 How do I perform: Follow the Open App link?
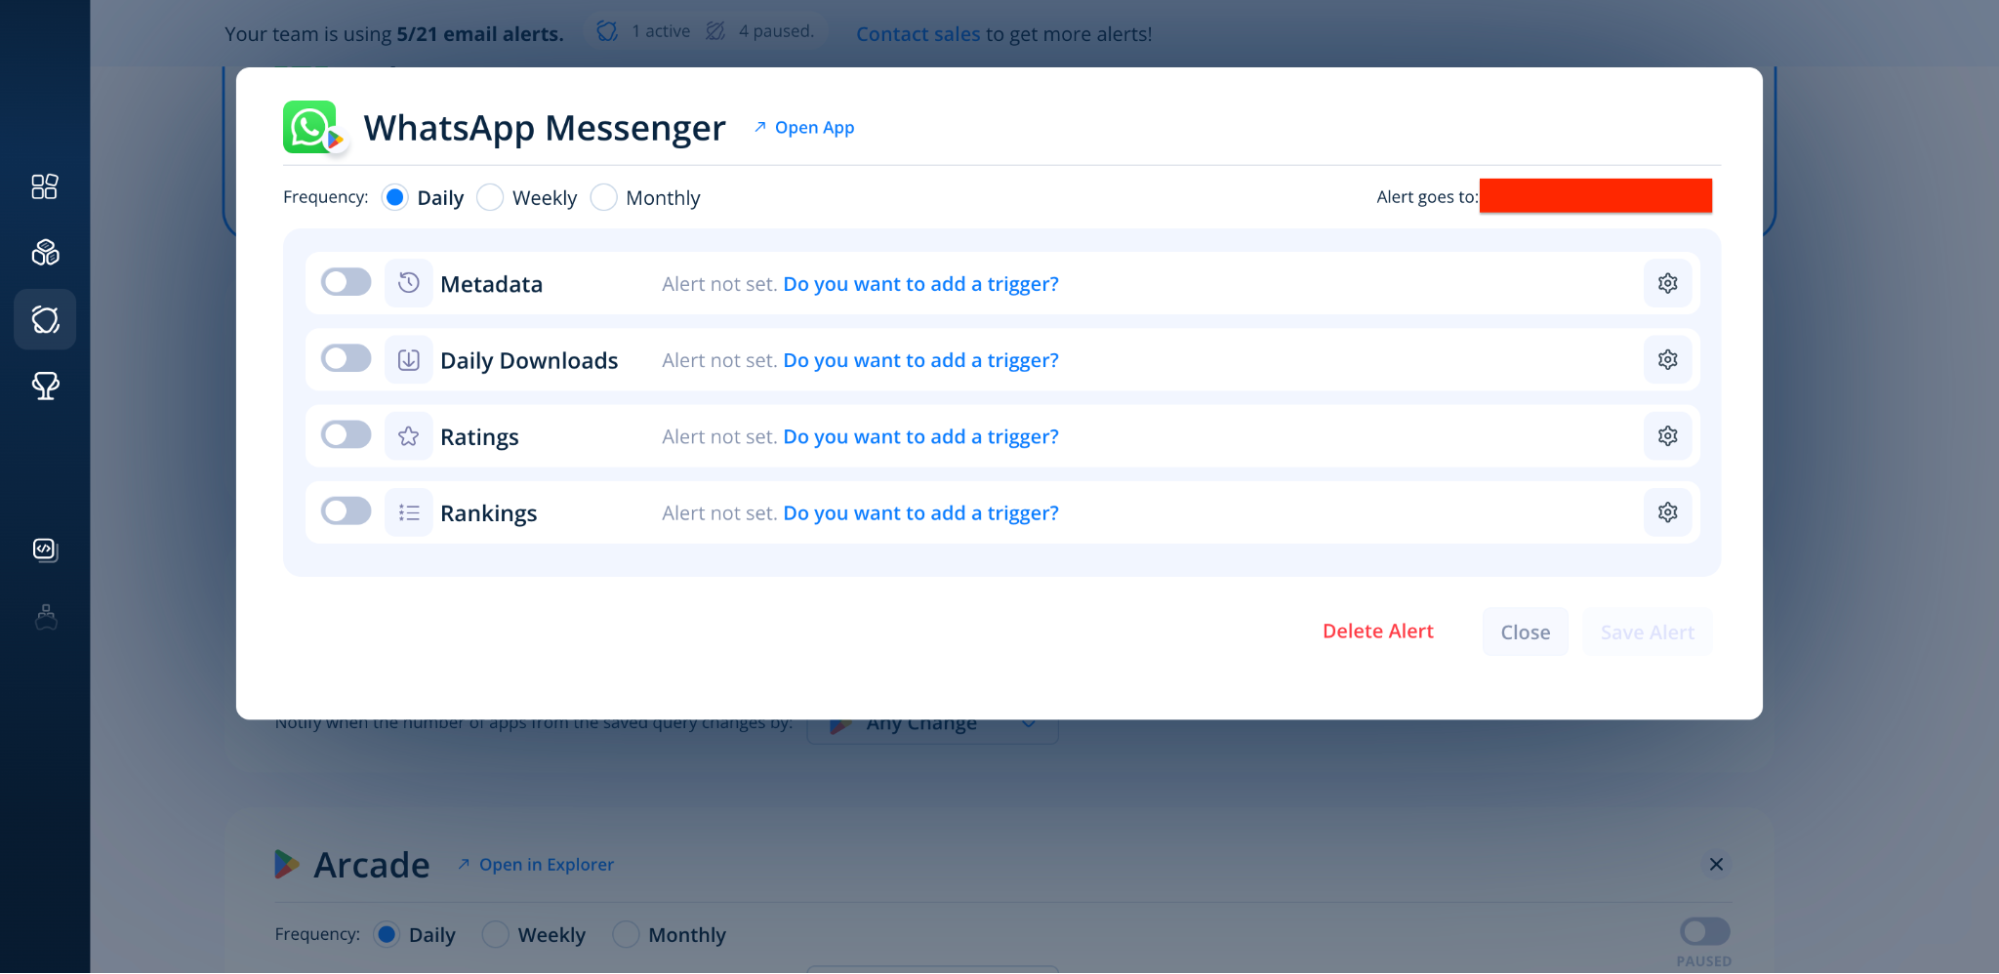point(804,128)
